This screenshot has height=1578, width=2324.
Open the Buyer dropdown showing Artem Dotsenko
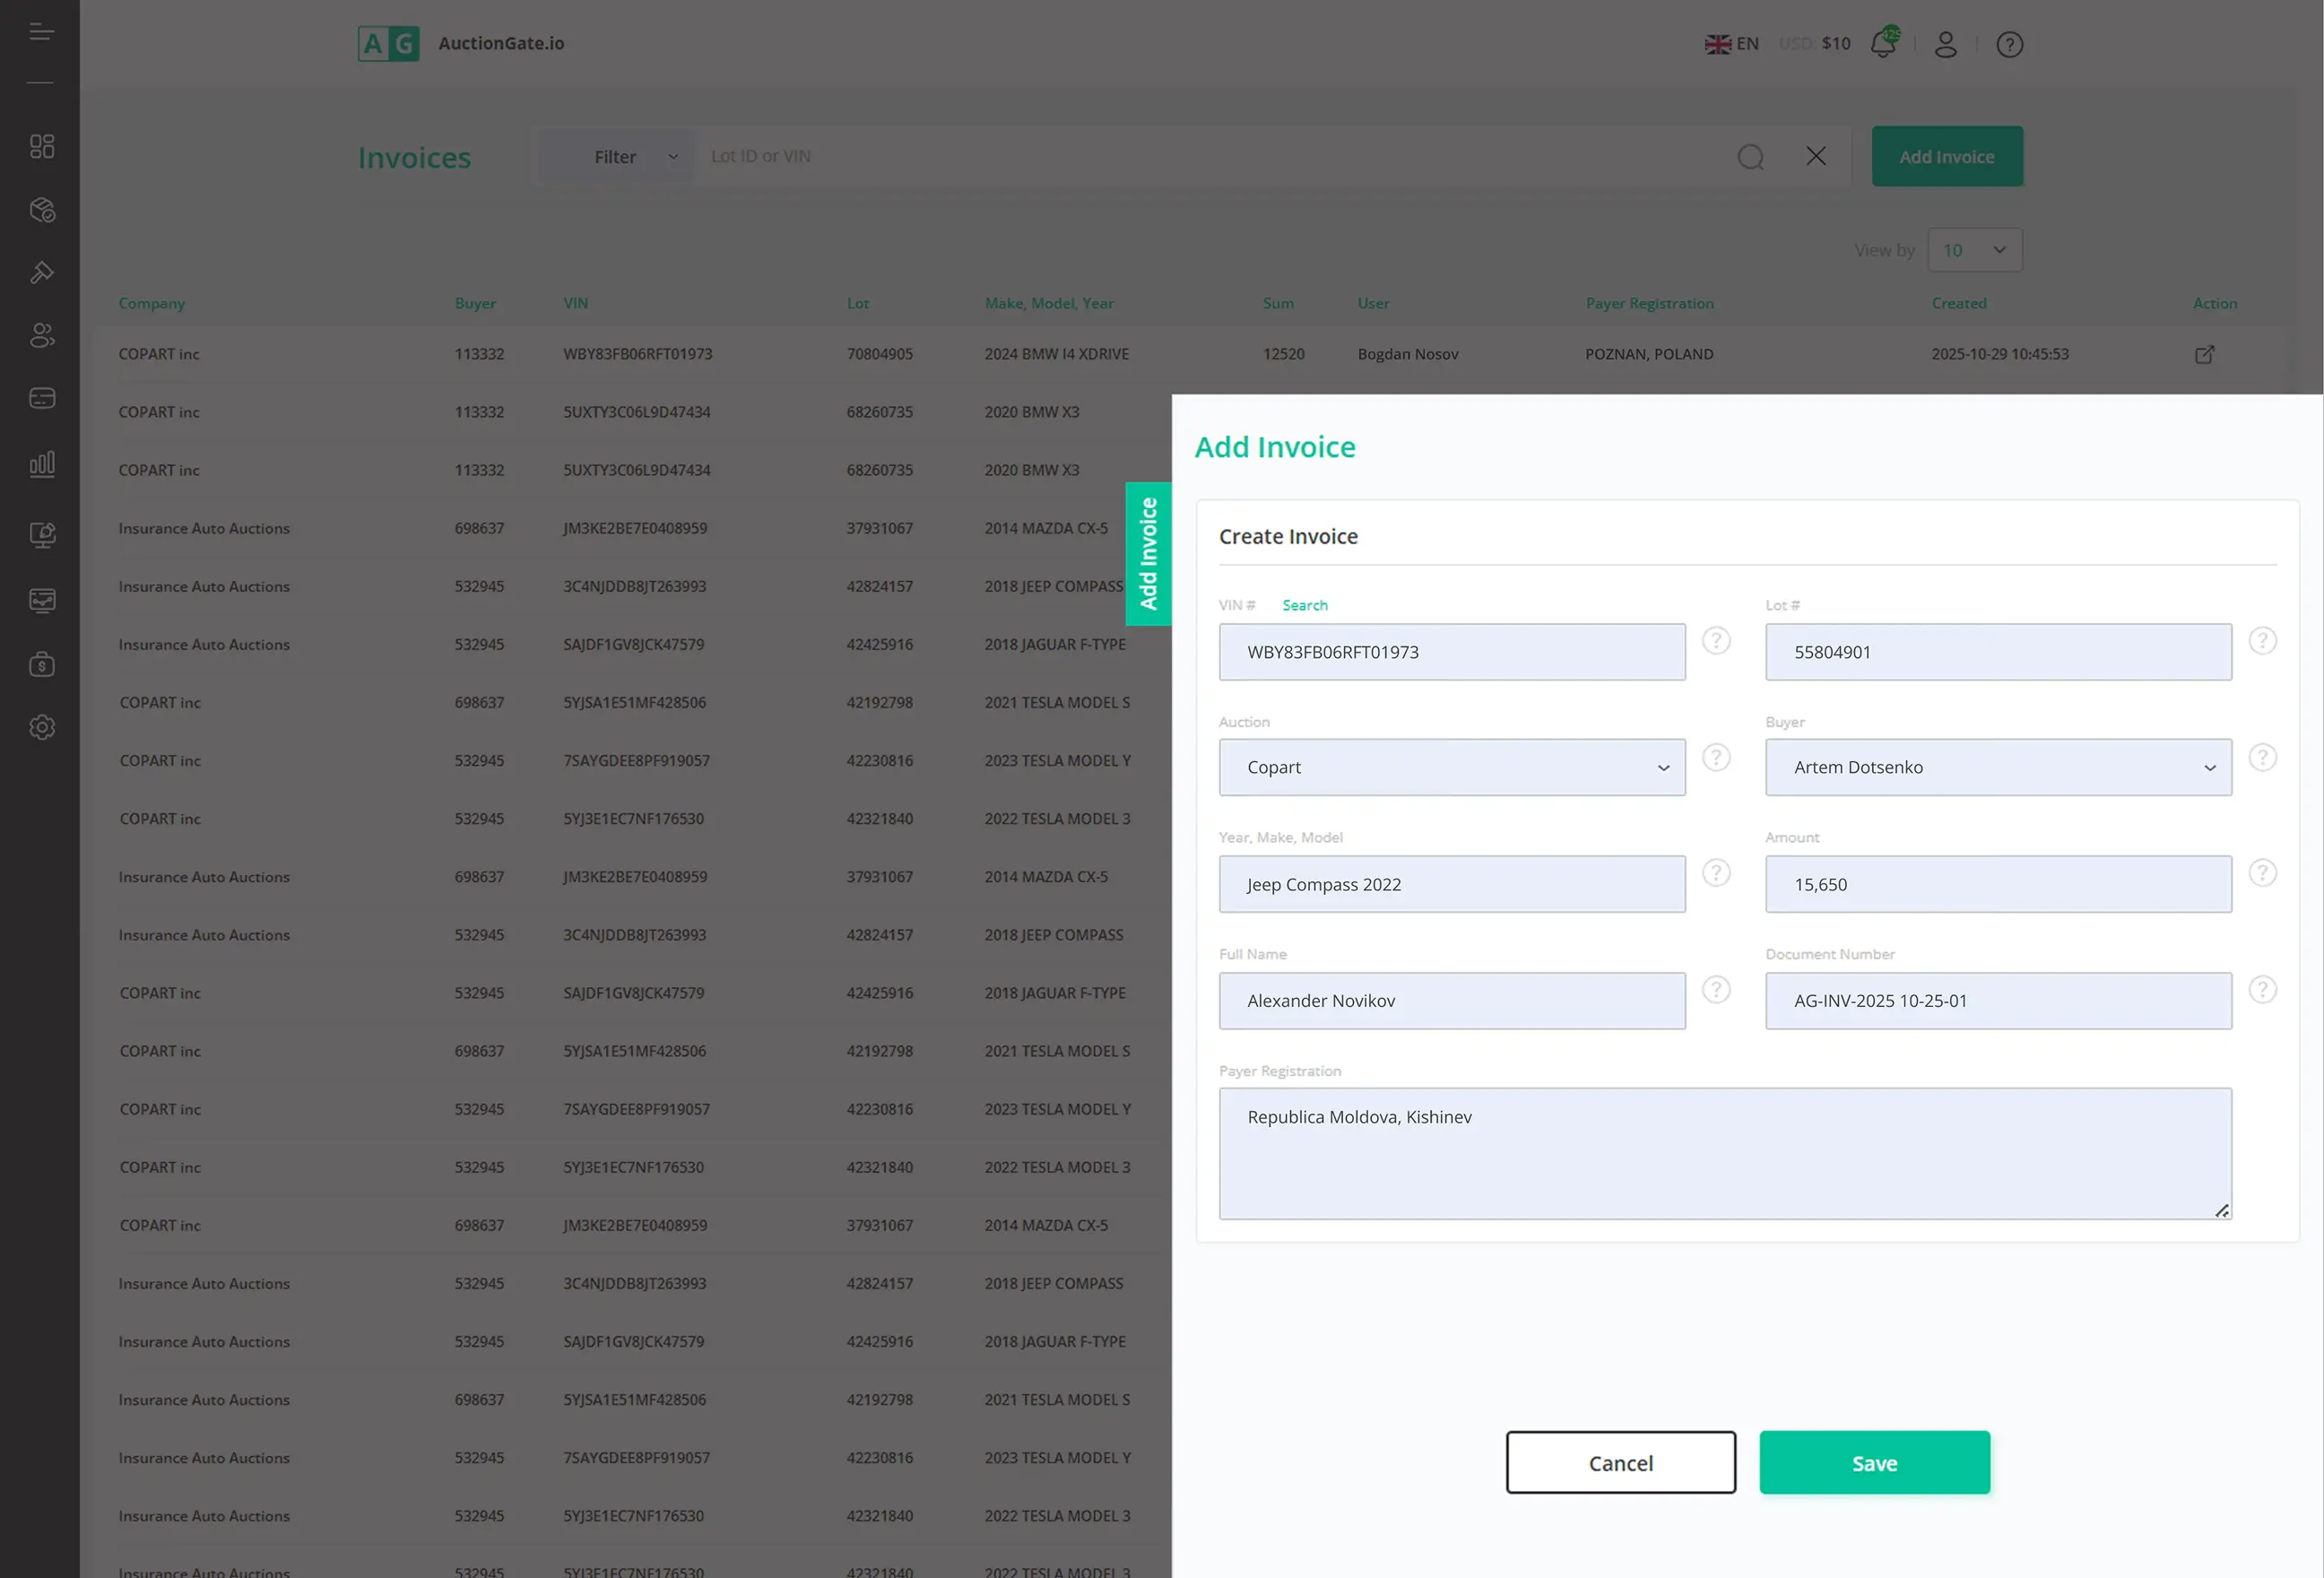tap(1997, 767)
